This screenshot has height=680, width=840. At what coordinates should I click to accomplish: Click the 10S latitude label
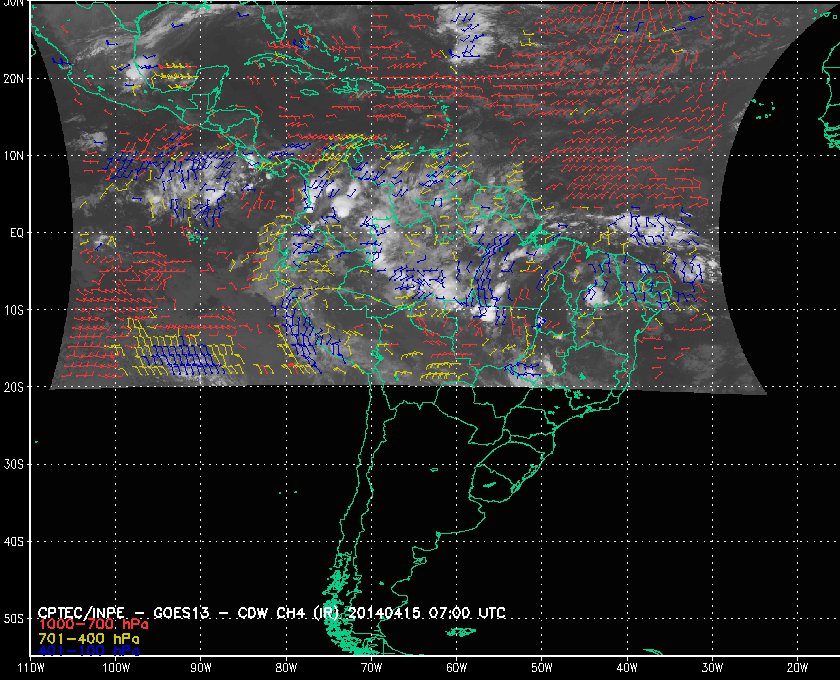(13, 310)
